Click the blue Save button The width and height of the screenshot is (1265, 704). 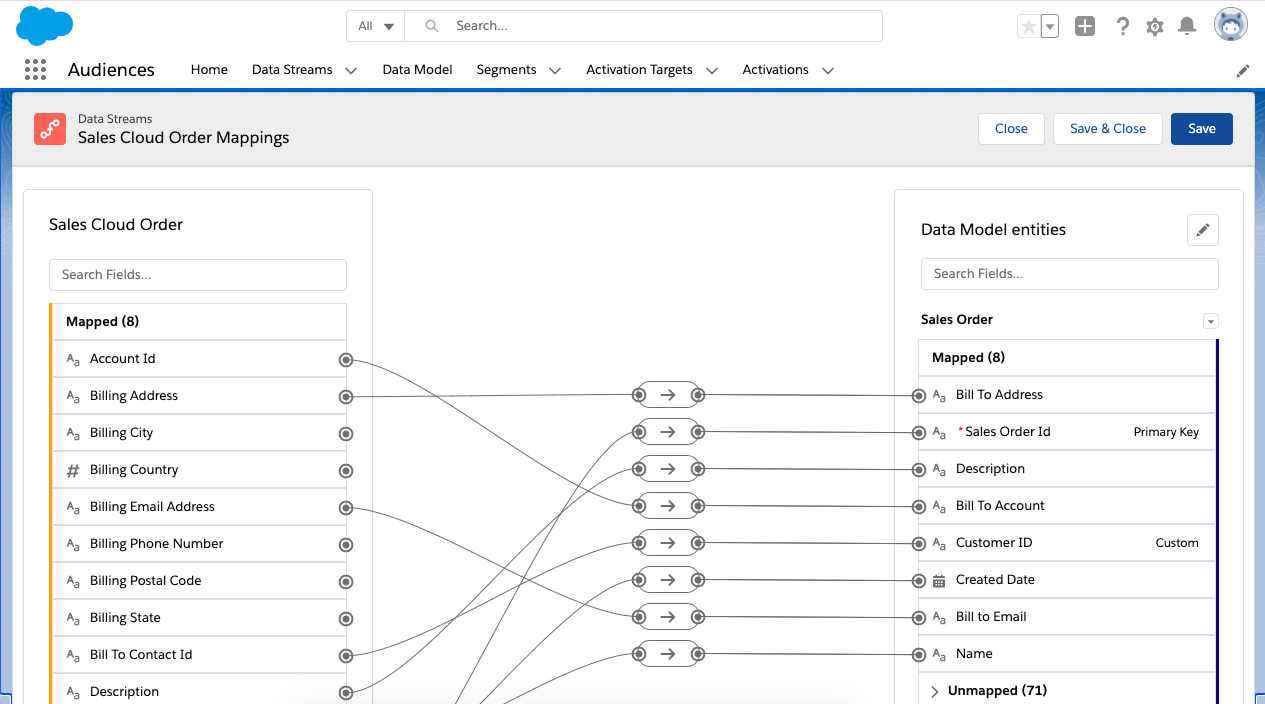(1202, 129)
